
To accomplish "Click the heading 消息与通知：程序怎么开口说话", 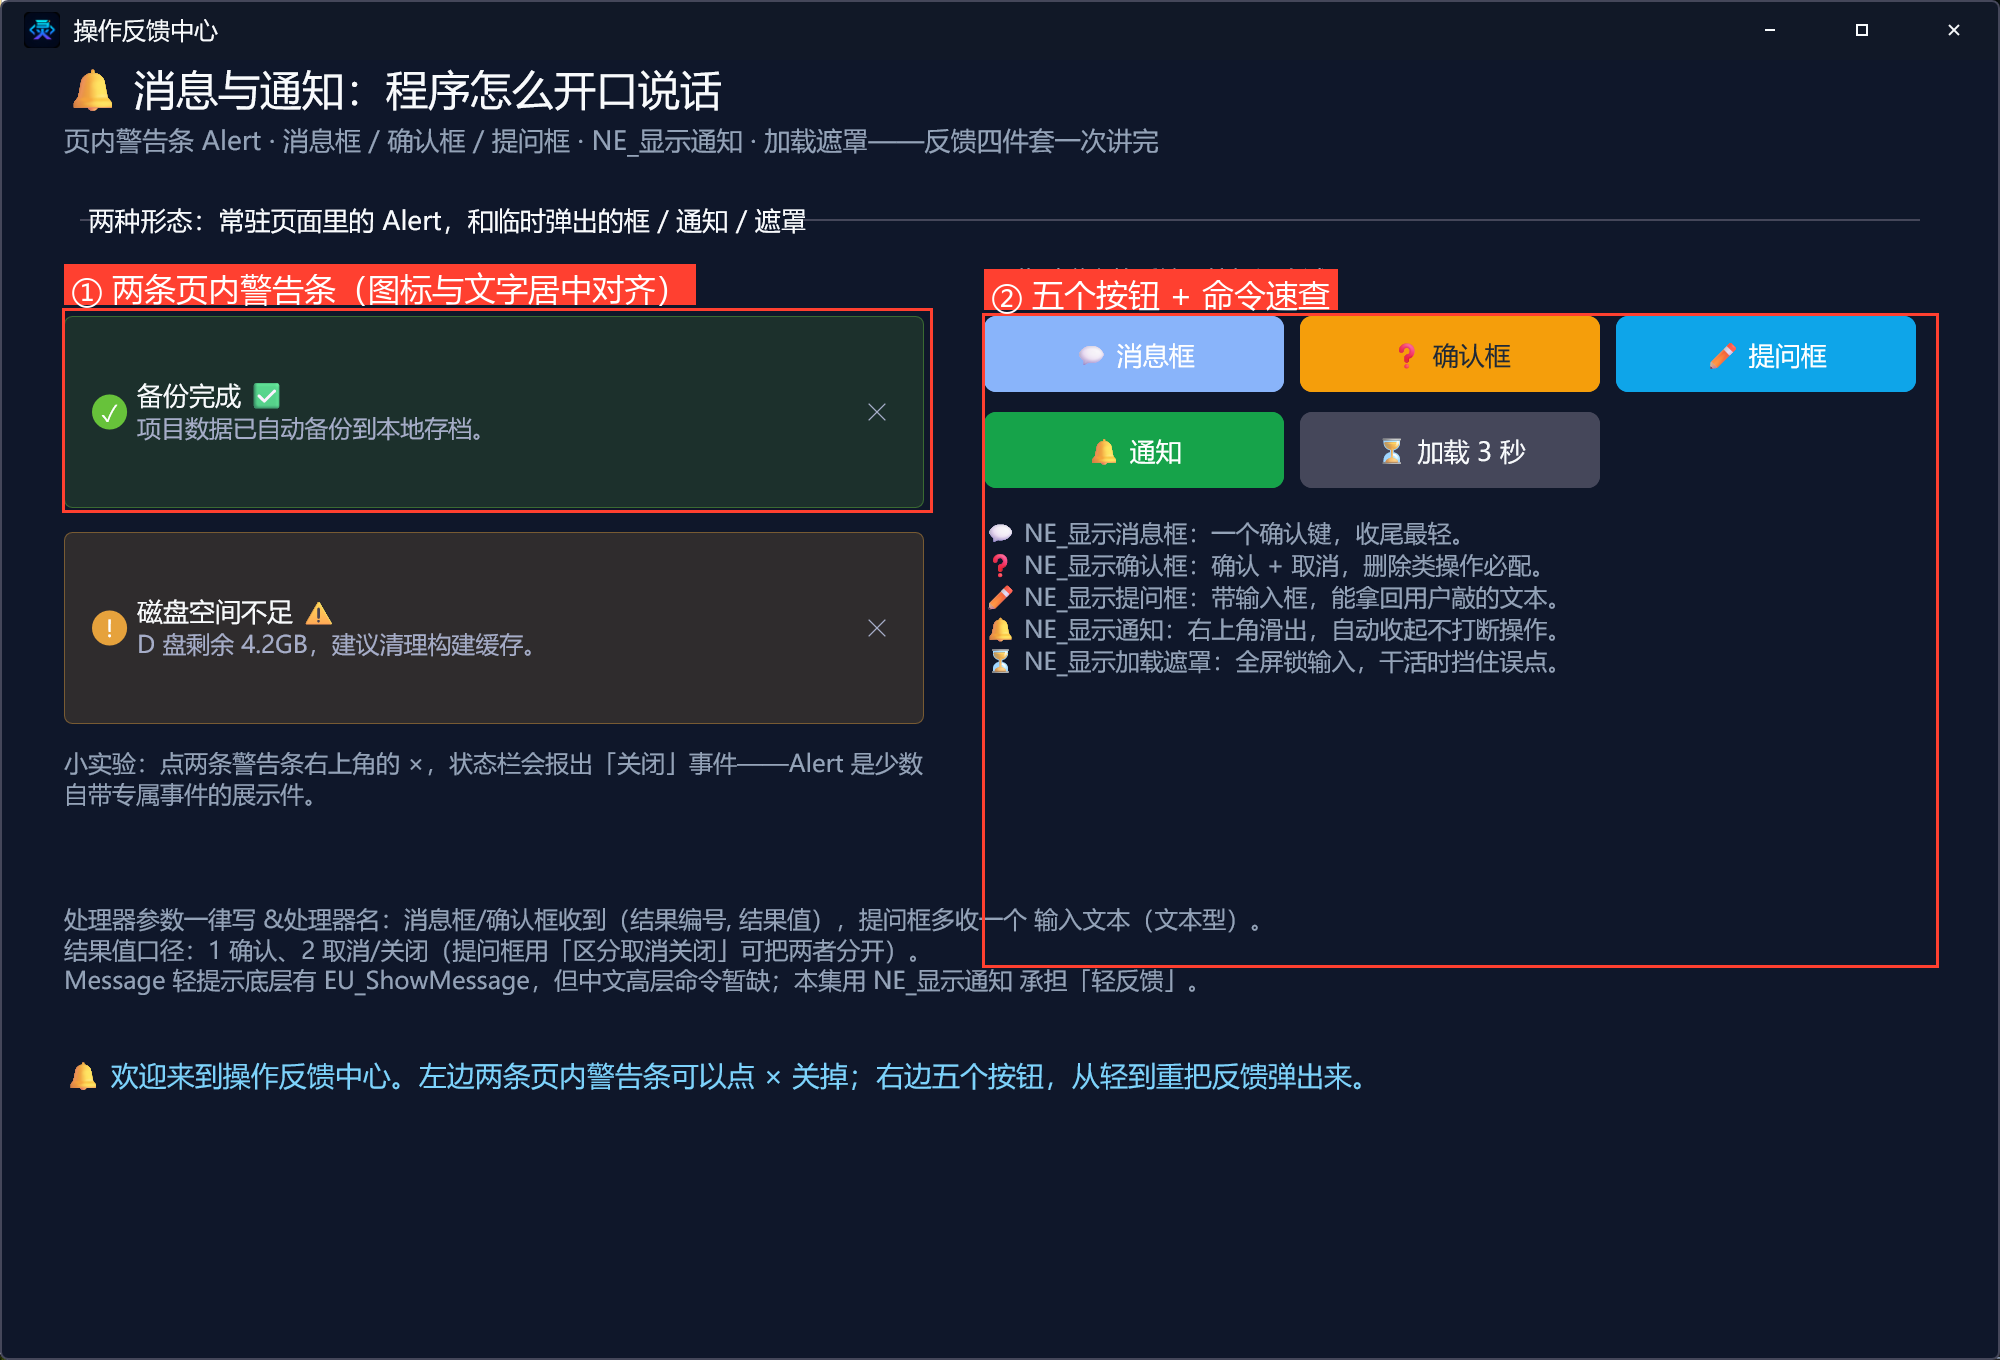I will 427,91.
